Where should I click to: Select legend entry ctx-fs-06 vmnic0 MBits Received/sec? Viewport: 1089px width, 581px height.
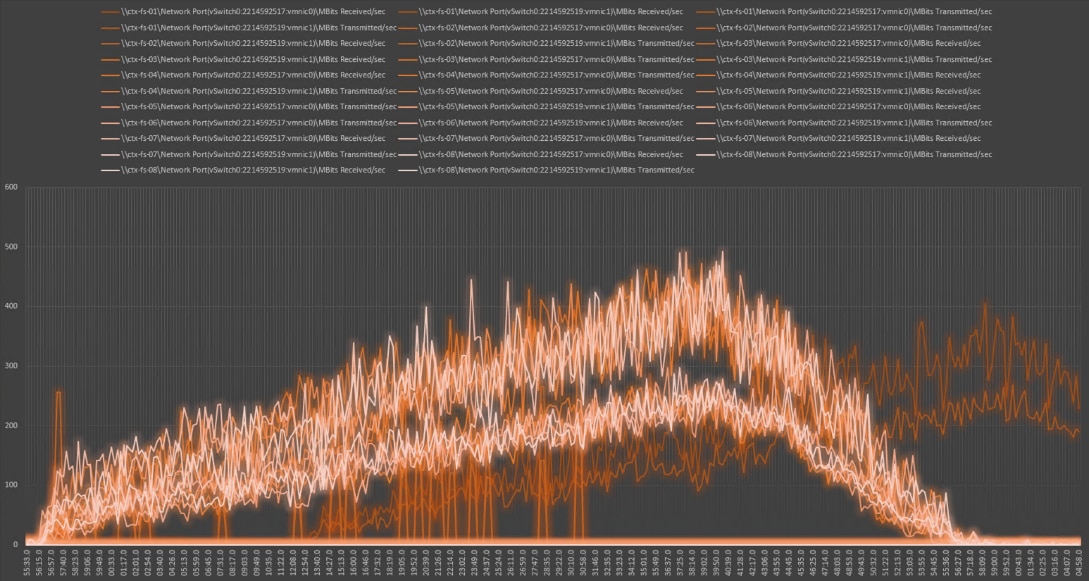tap(840, 106)
